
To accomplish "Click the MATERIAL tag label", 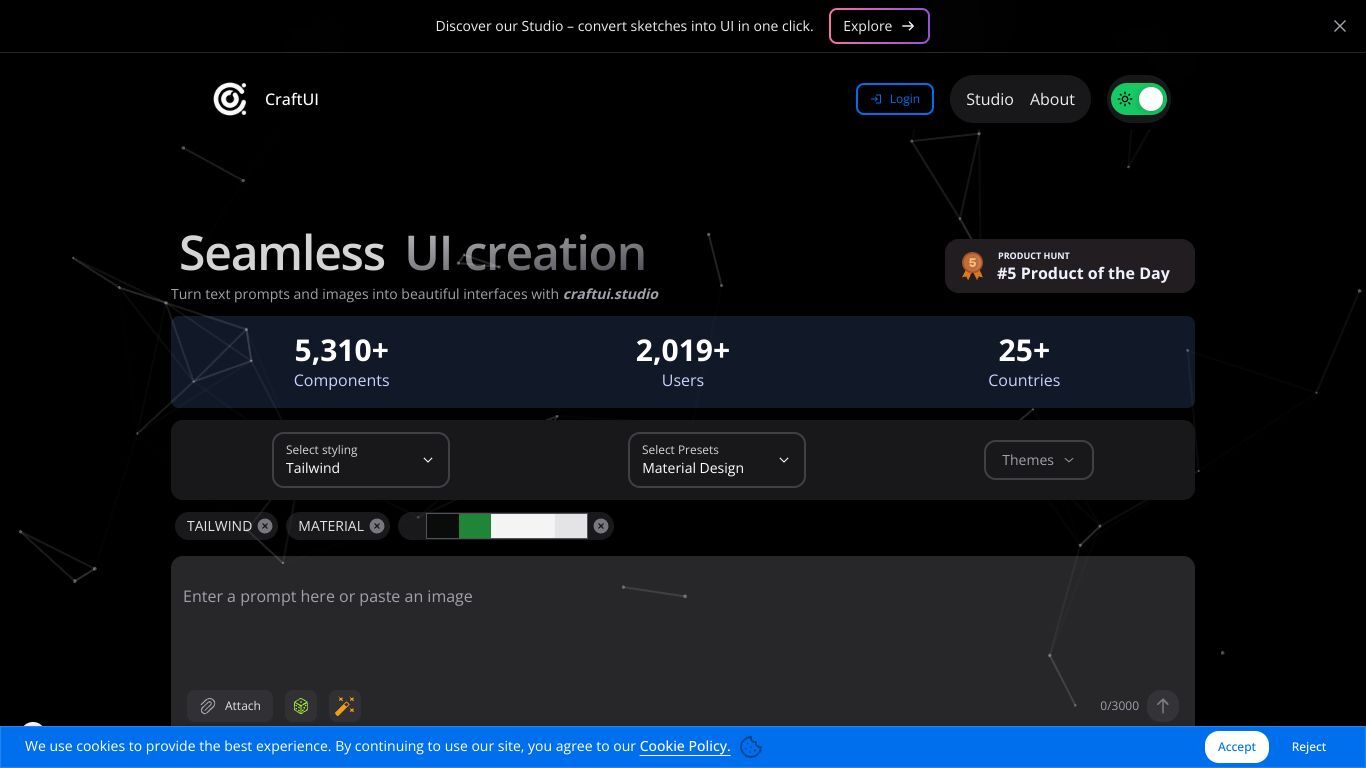I will (331, 526).
